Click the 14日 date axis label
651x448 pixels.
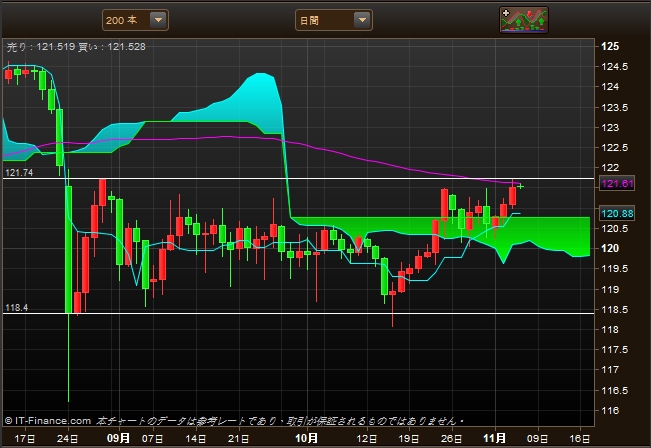tap(196, 438)
